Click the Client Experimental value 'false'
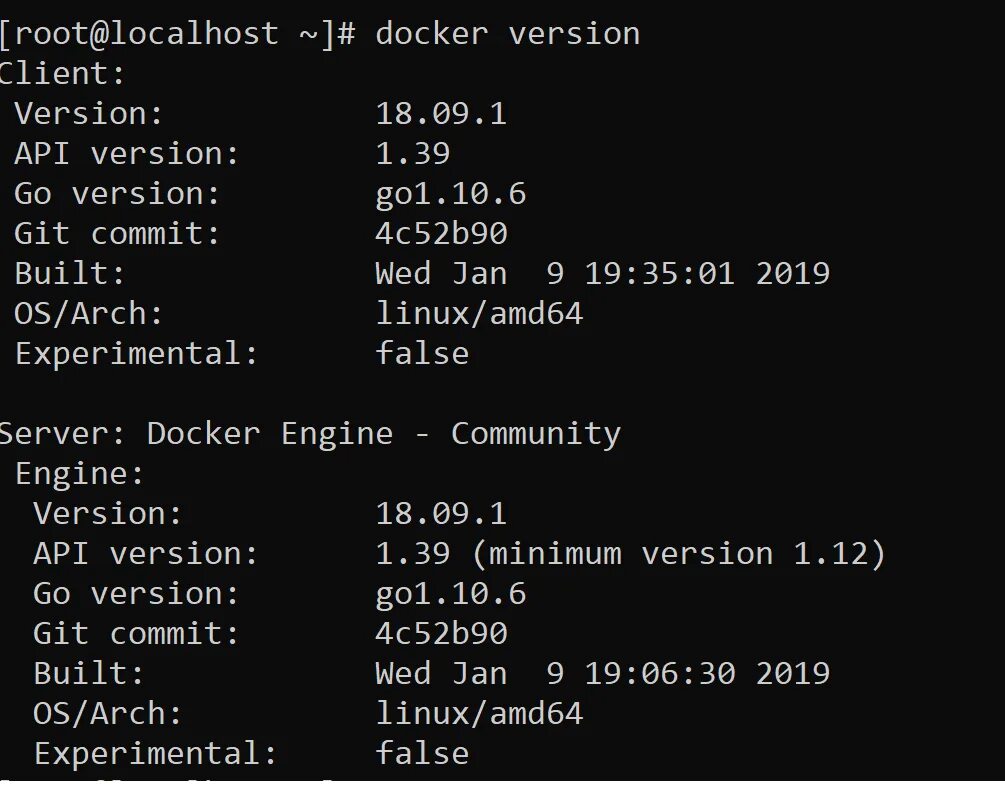The width and height of the screenshot is (1005, 785). tap(422, 353)
